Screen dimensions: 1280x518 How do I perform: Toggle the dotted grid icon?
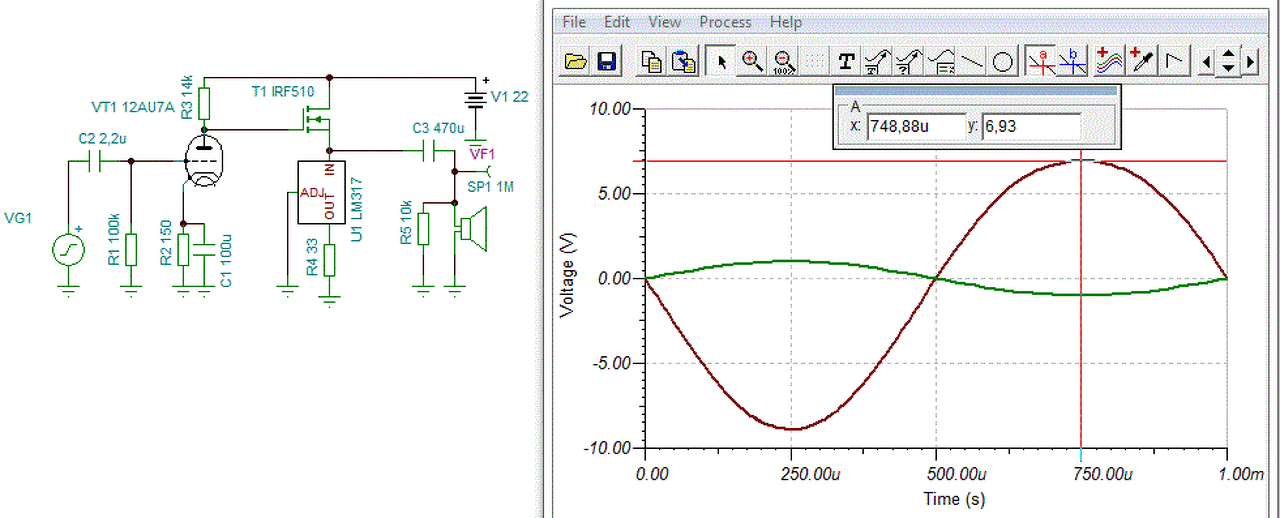[815, 62]
